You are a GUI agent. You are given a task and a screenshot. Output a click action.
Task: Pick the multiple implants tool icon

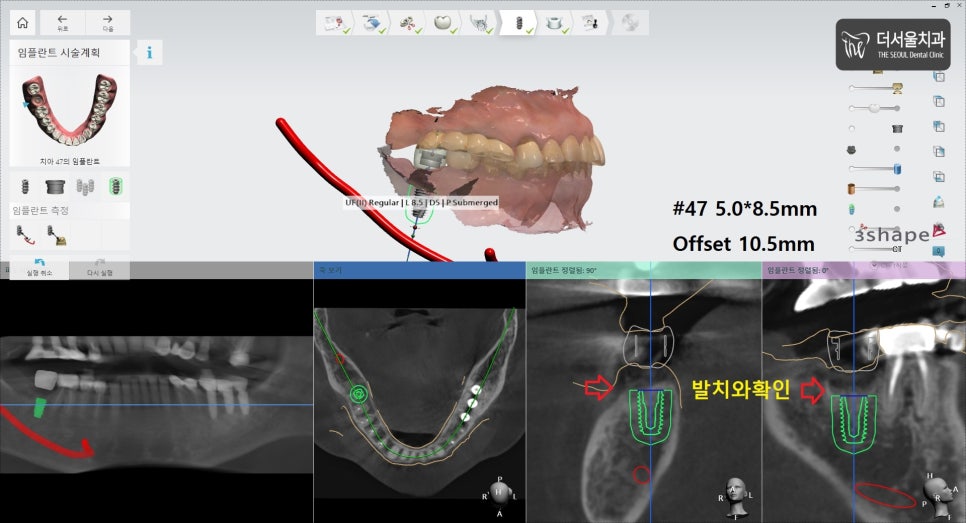tap(85, 186)
